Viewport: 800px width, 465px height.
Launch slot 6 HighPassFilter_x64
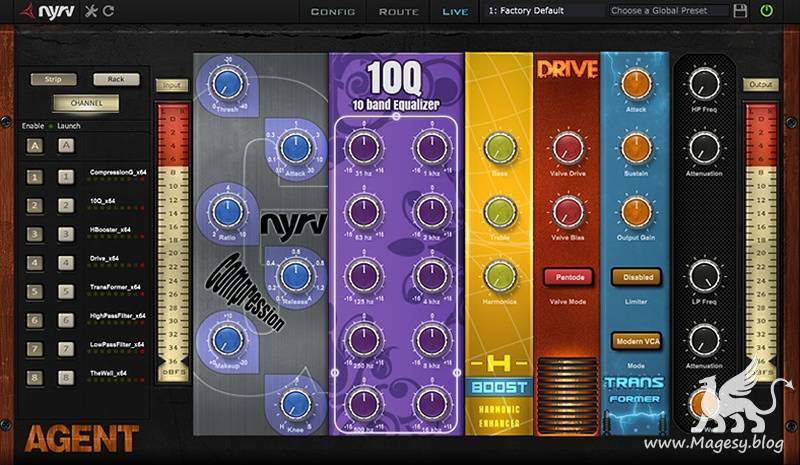tap(66, 321)
